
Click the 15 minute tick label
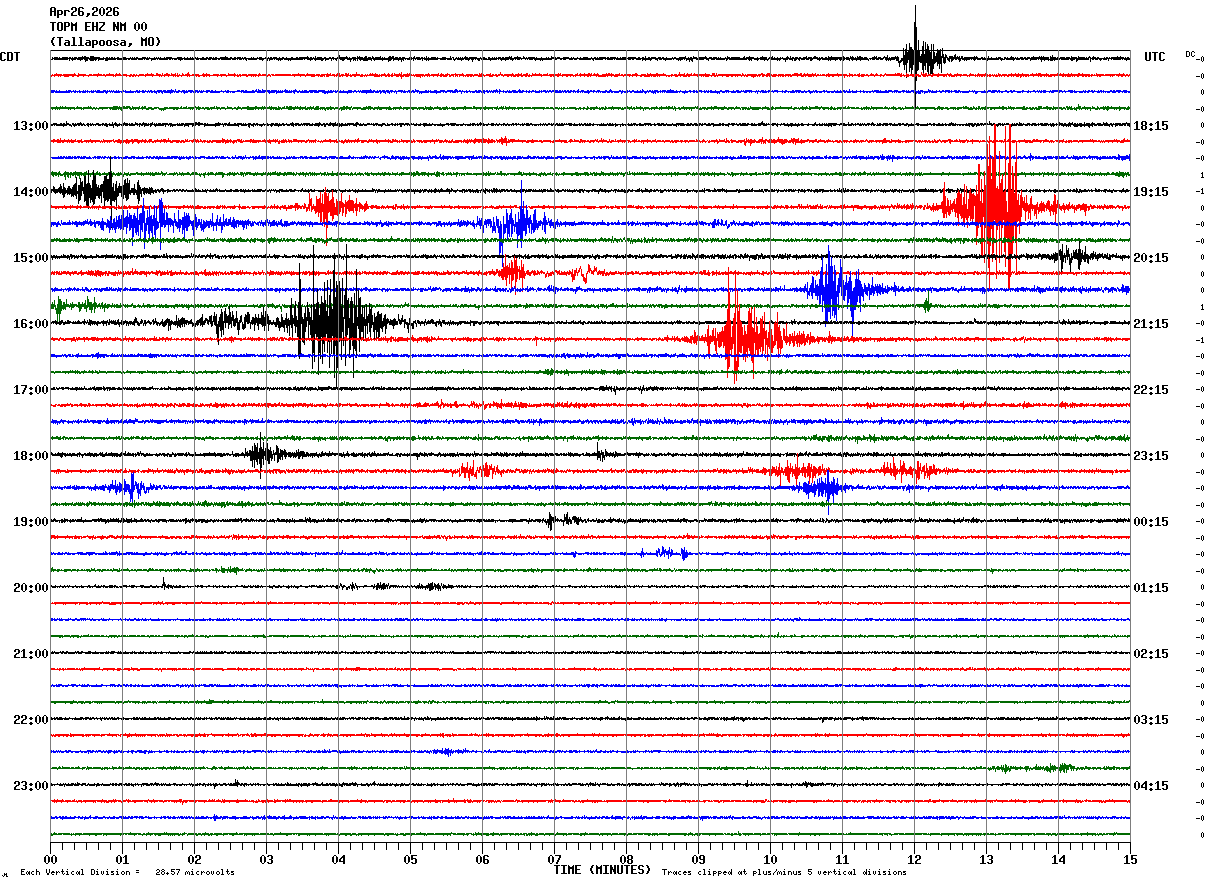1130,859
